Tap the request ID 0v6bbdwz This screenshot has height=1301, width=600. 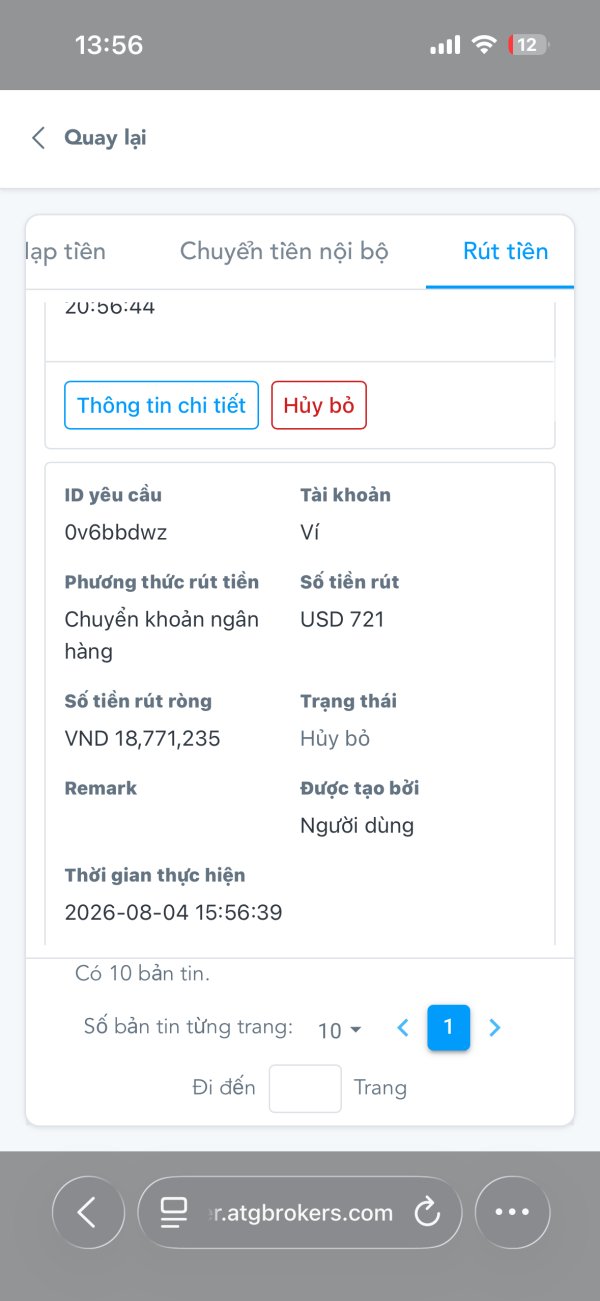[x=116, y=532]
